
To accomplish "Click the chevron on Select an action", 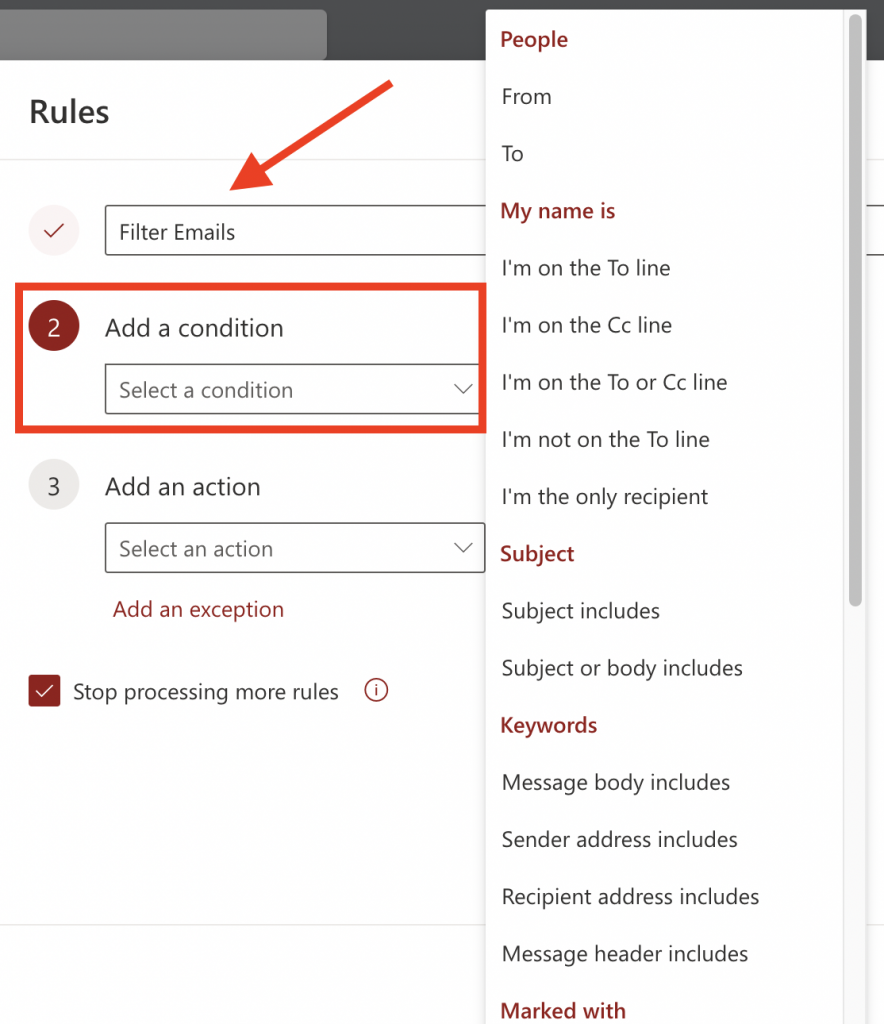I will click(x=463, y=548).
